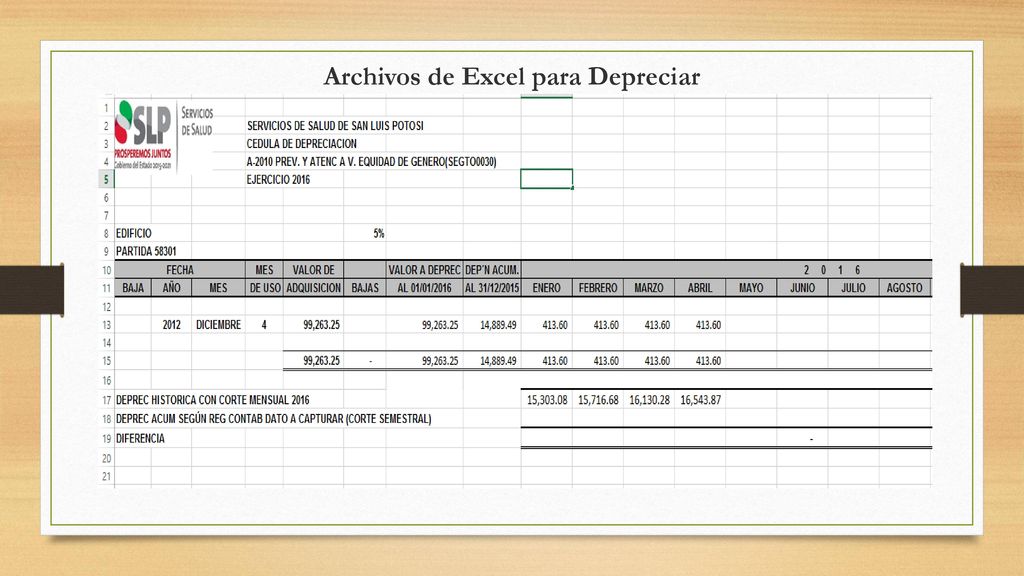The height and width of the screenshot is (576, 1024).
Task: Click the 'CEDULA DE DEPRECIACION' cell
Action: pos(302,144)
